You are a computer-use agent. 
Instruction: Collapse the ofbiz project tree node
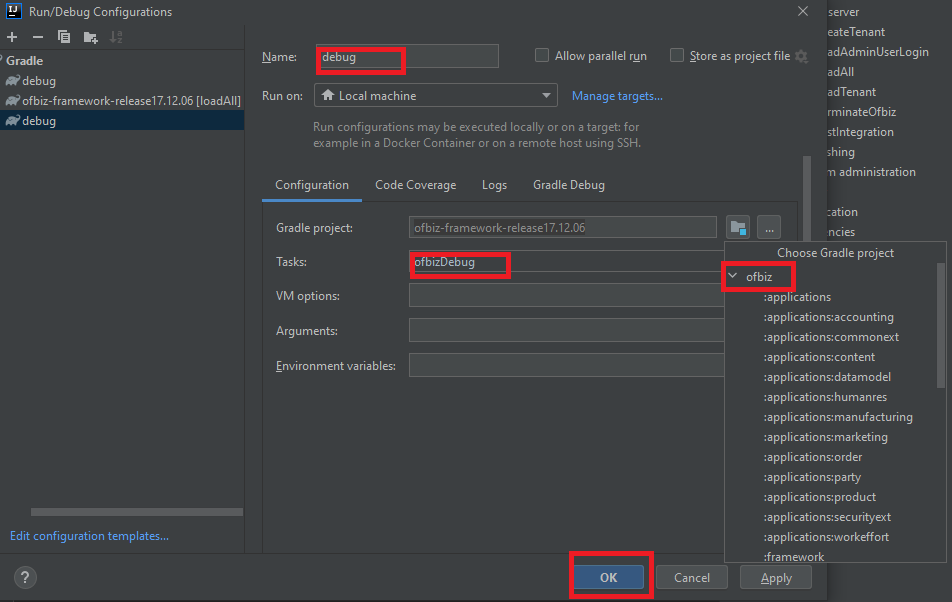(733, 276)
